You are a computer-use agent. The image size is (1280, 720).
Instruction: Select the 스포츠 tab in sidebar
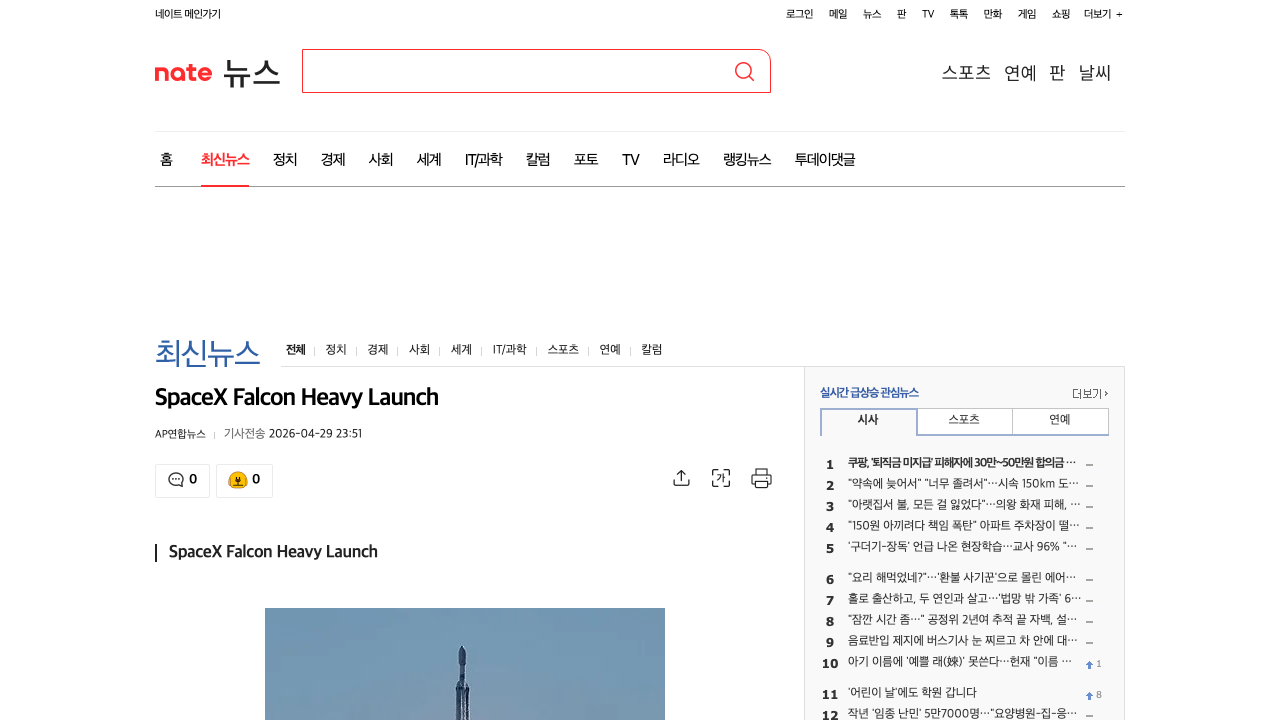click(964, 421)
